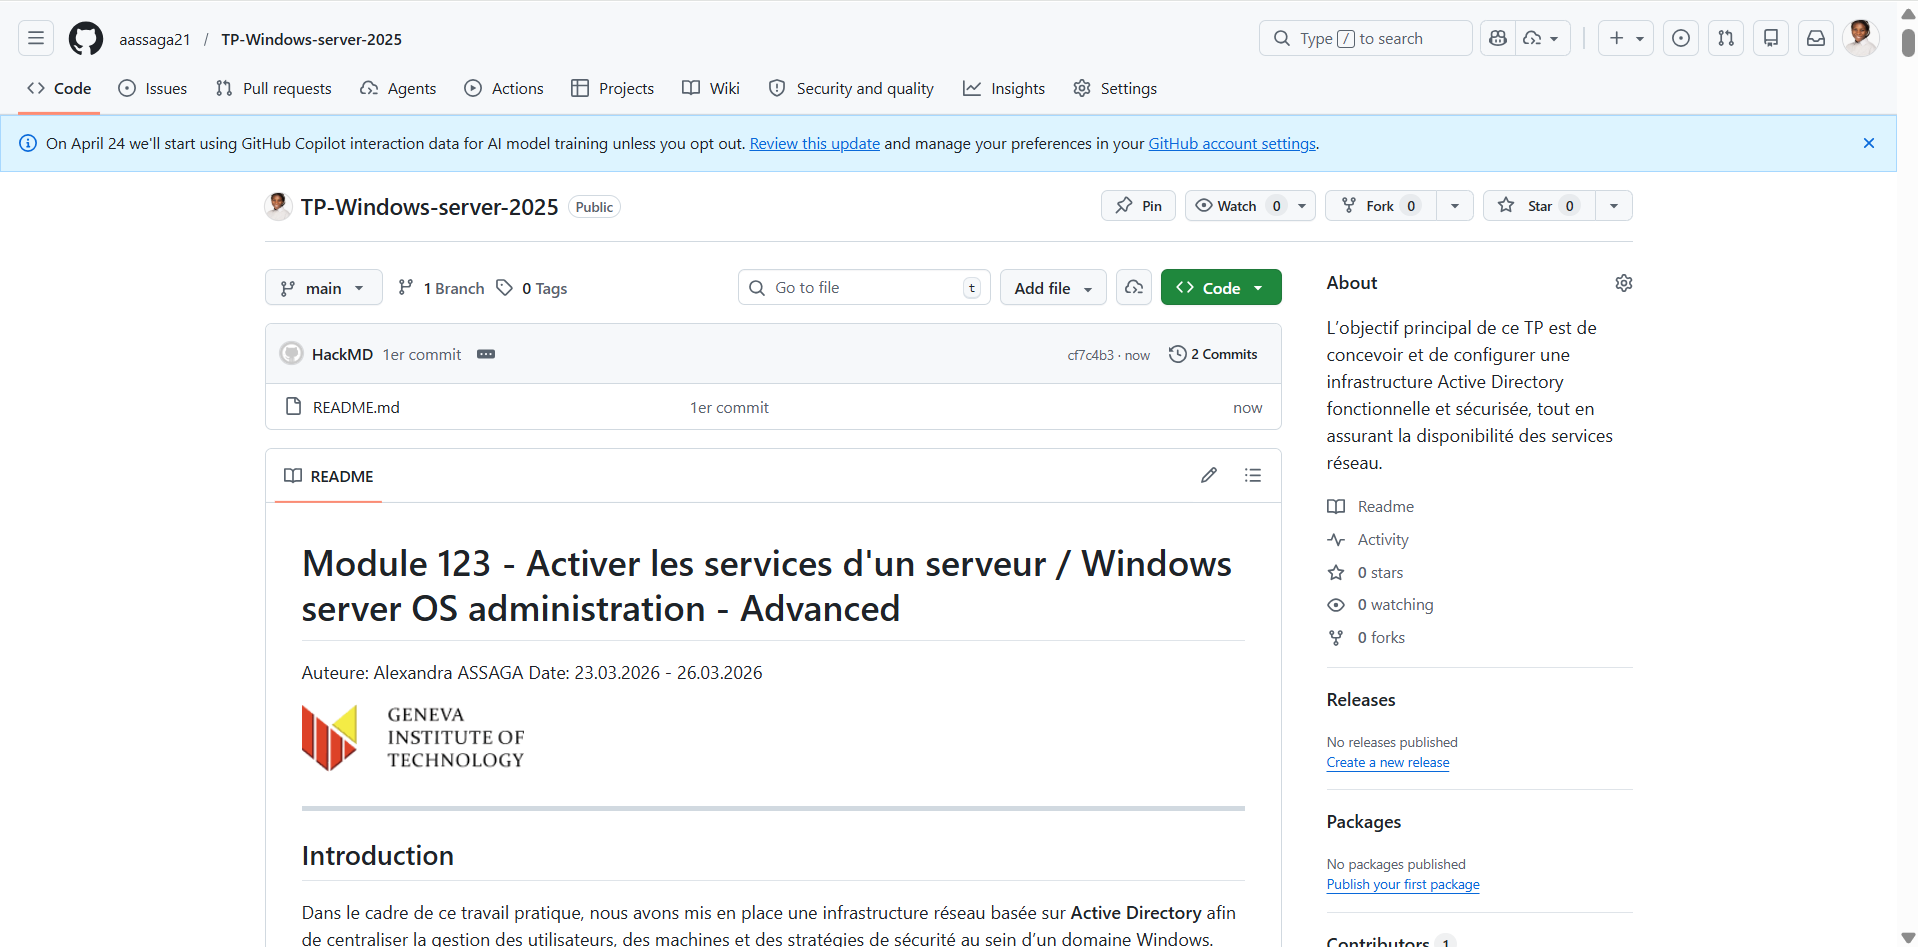
Task: Open the Star lists dropdown arrow
Action: (1614, 205)
